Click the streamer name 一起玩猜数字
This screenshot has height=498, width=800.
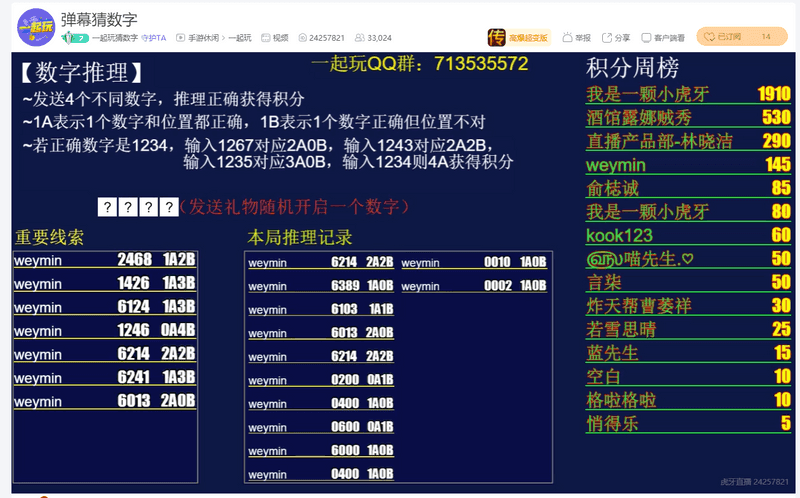point(115,38)
